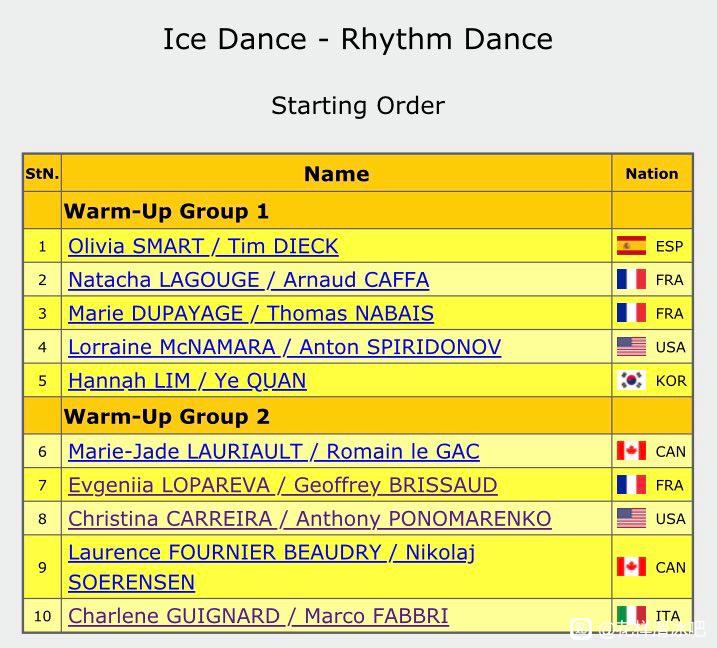Open Olivia SMART / Tim DIECK link
717x648 pixels.
click(203, 246)
